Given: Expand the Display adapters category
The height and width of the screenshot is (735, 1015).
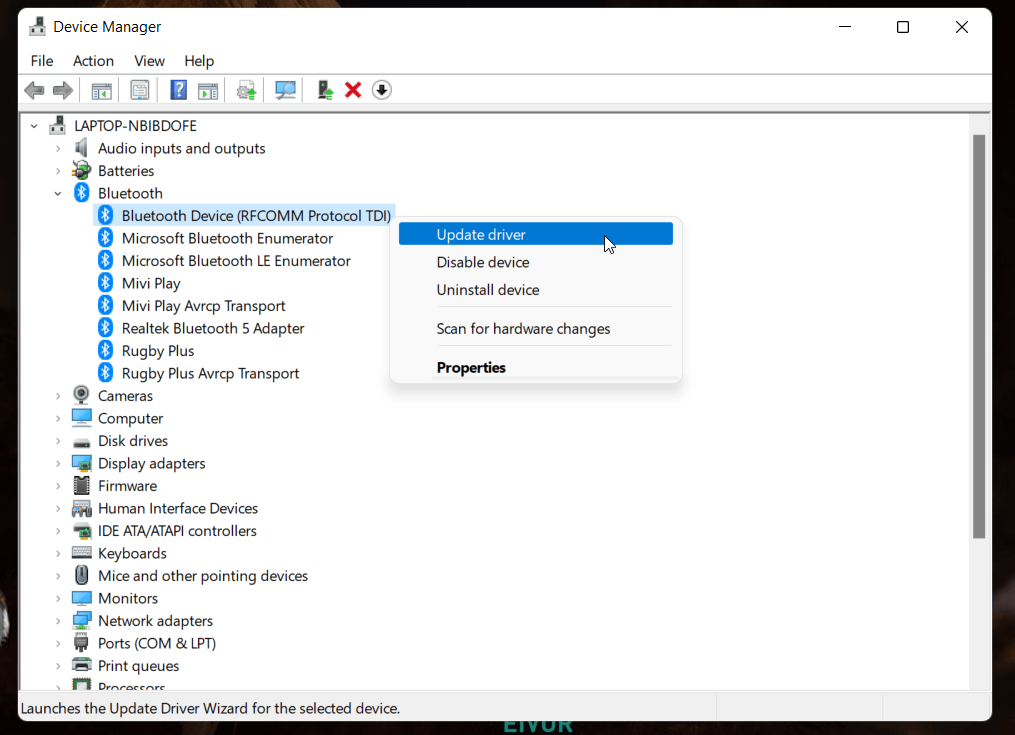Looking at the screenshot, I should click(58, 463).
